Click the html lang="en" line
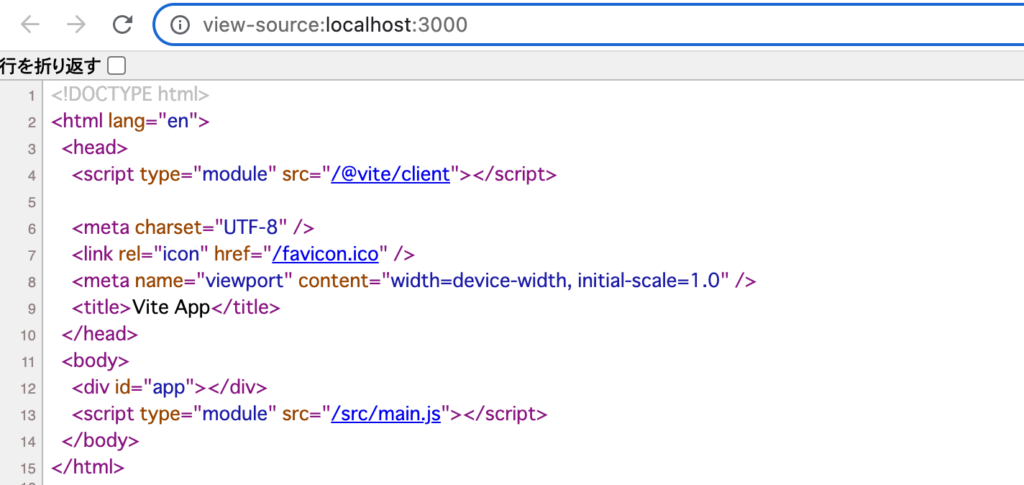Image resolution: width=1024 pixels, height=485 pixels. (x=130, y=121)
